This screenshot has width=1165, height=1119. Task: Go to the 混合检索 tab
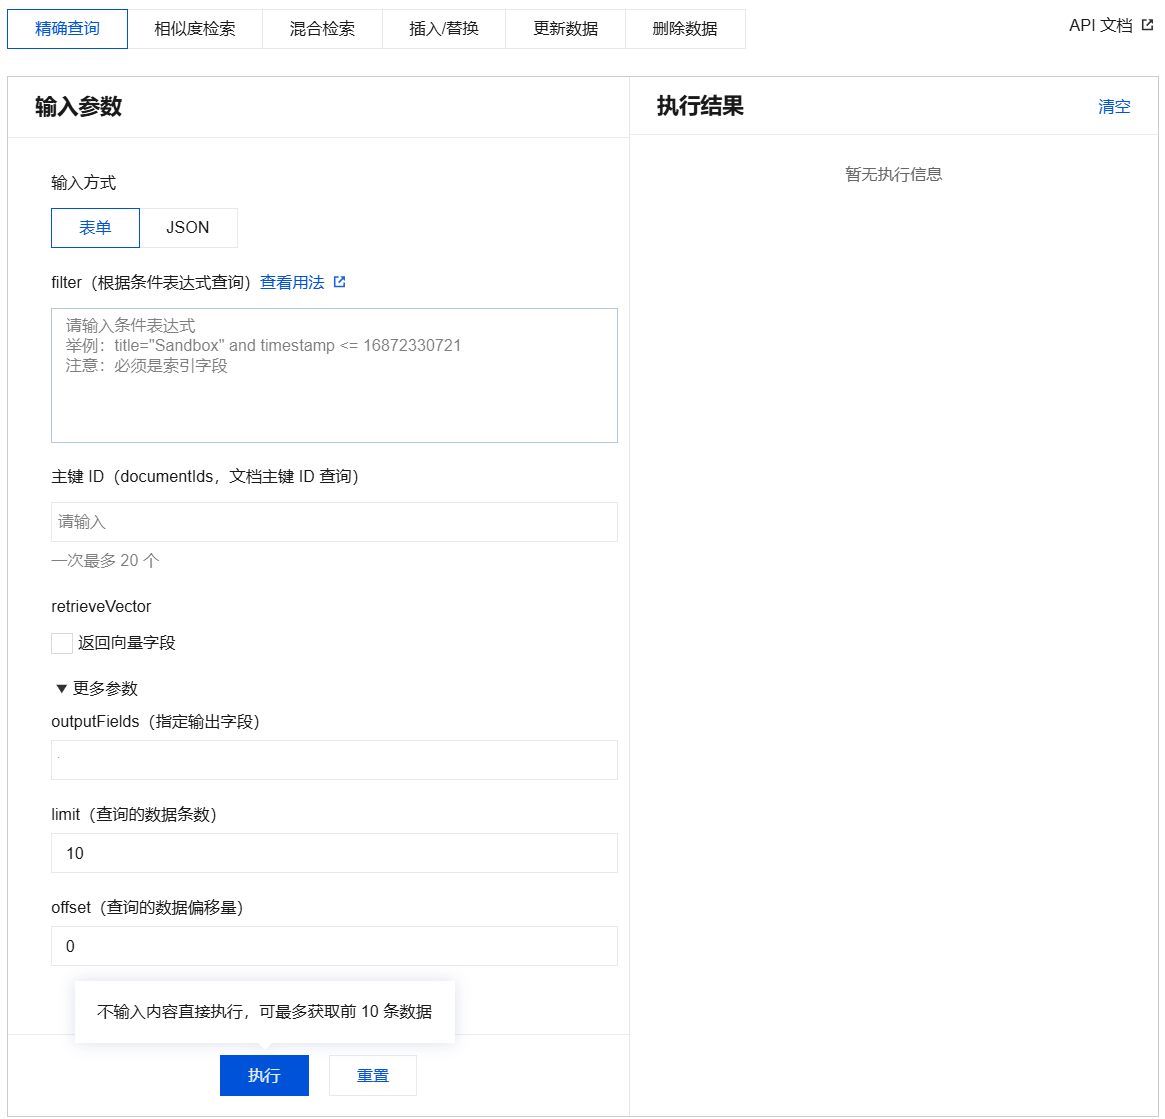tap(322, 29)
